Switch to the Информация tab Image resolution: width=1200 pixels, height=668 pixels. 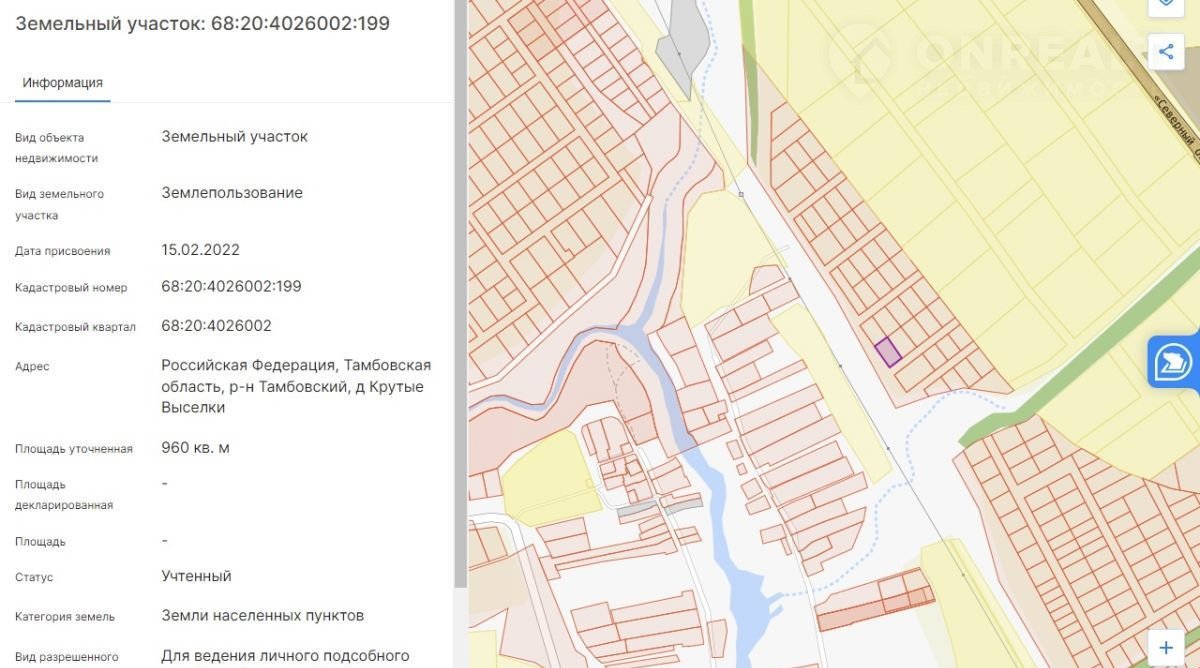pos(63,83)
